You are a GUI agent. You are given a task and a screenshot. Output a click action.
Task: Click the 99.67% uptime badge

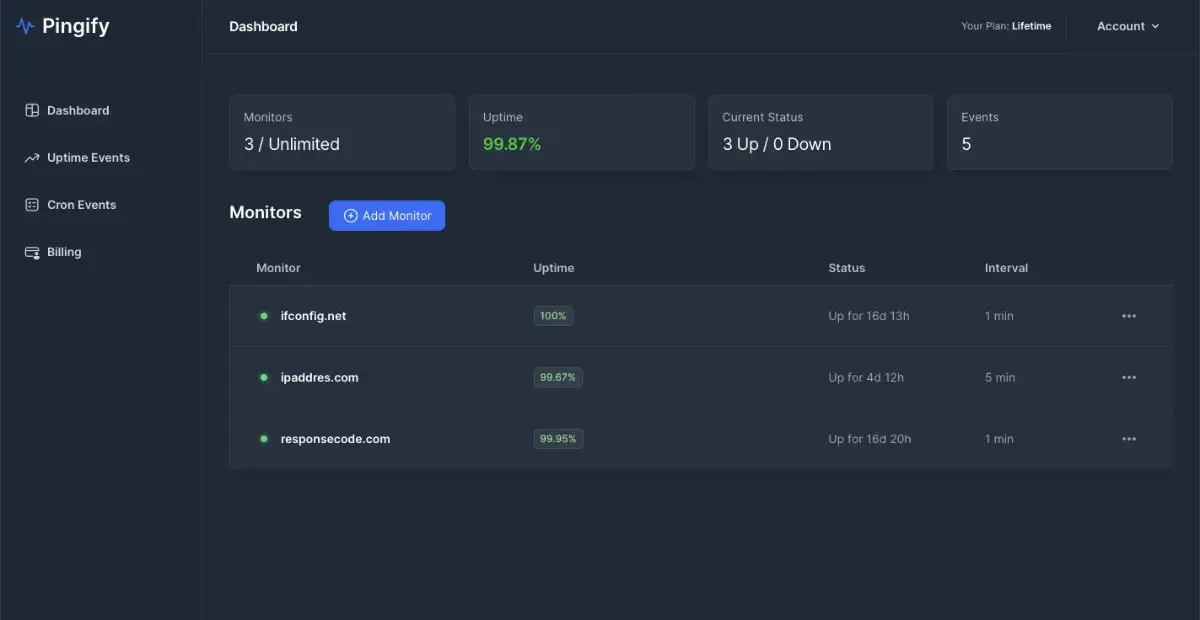(558, 378)
